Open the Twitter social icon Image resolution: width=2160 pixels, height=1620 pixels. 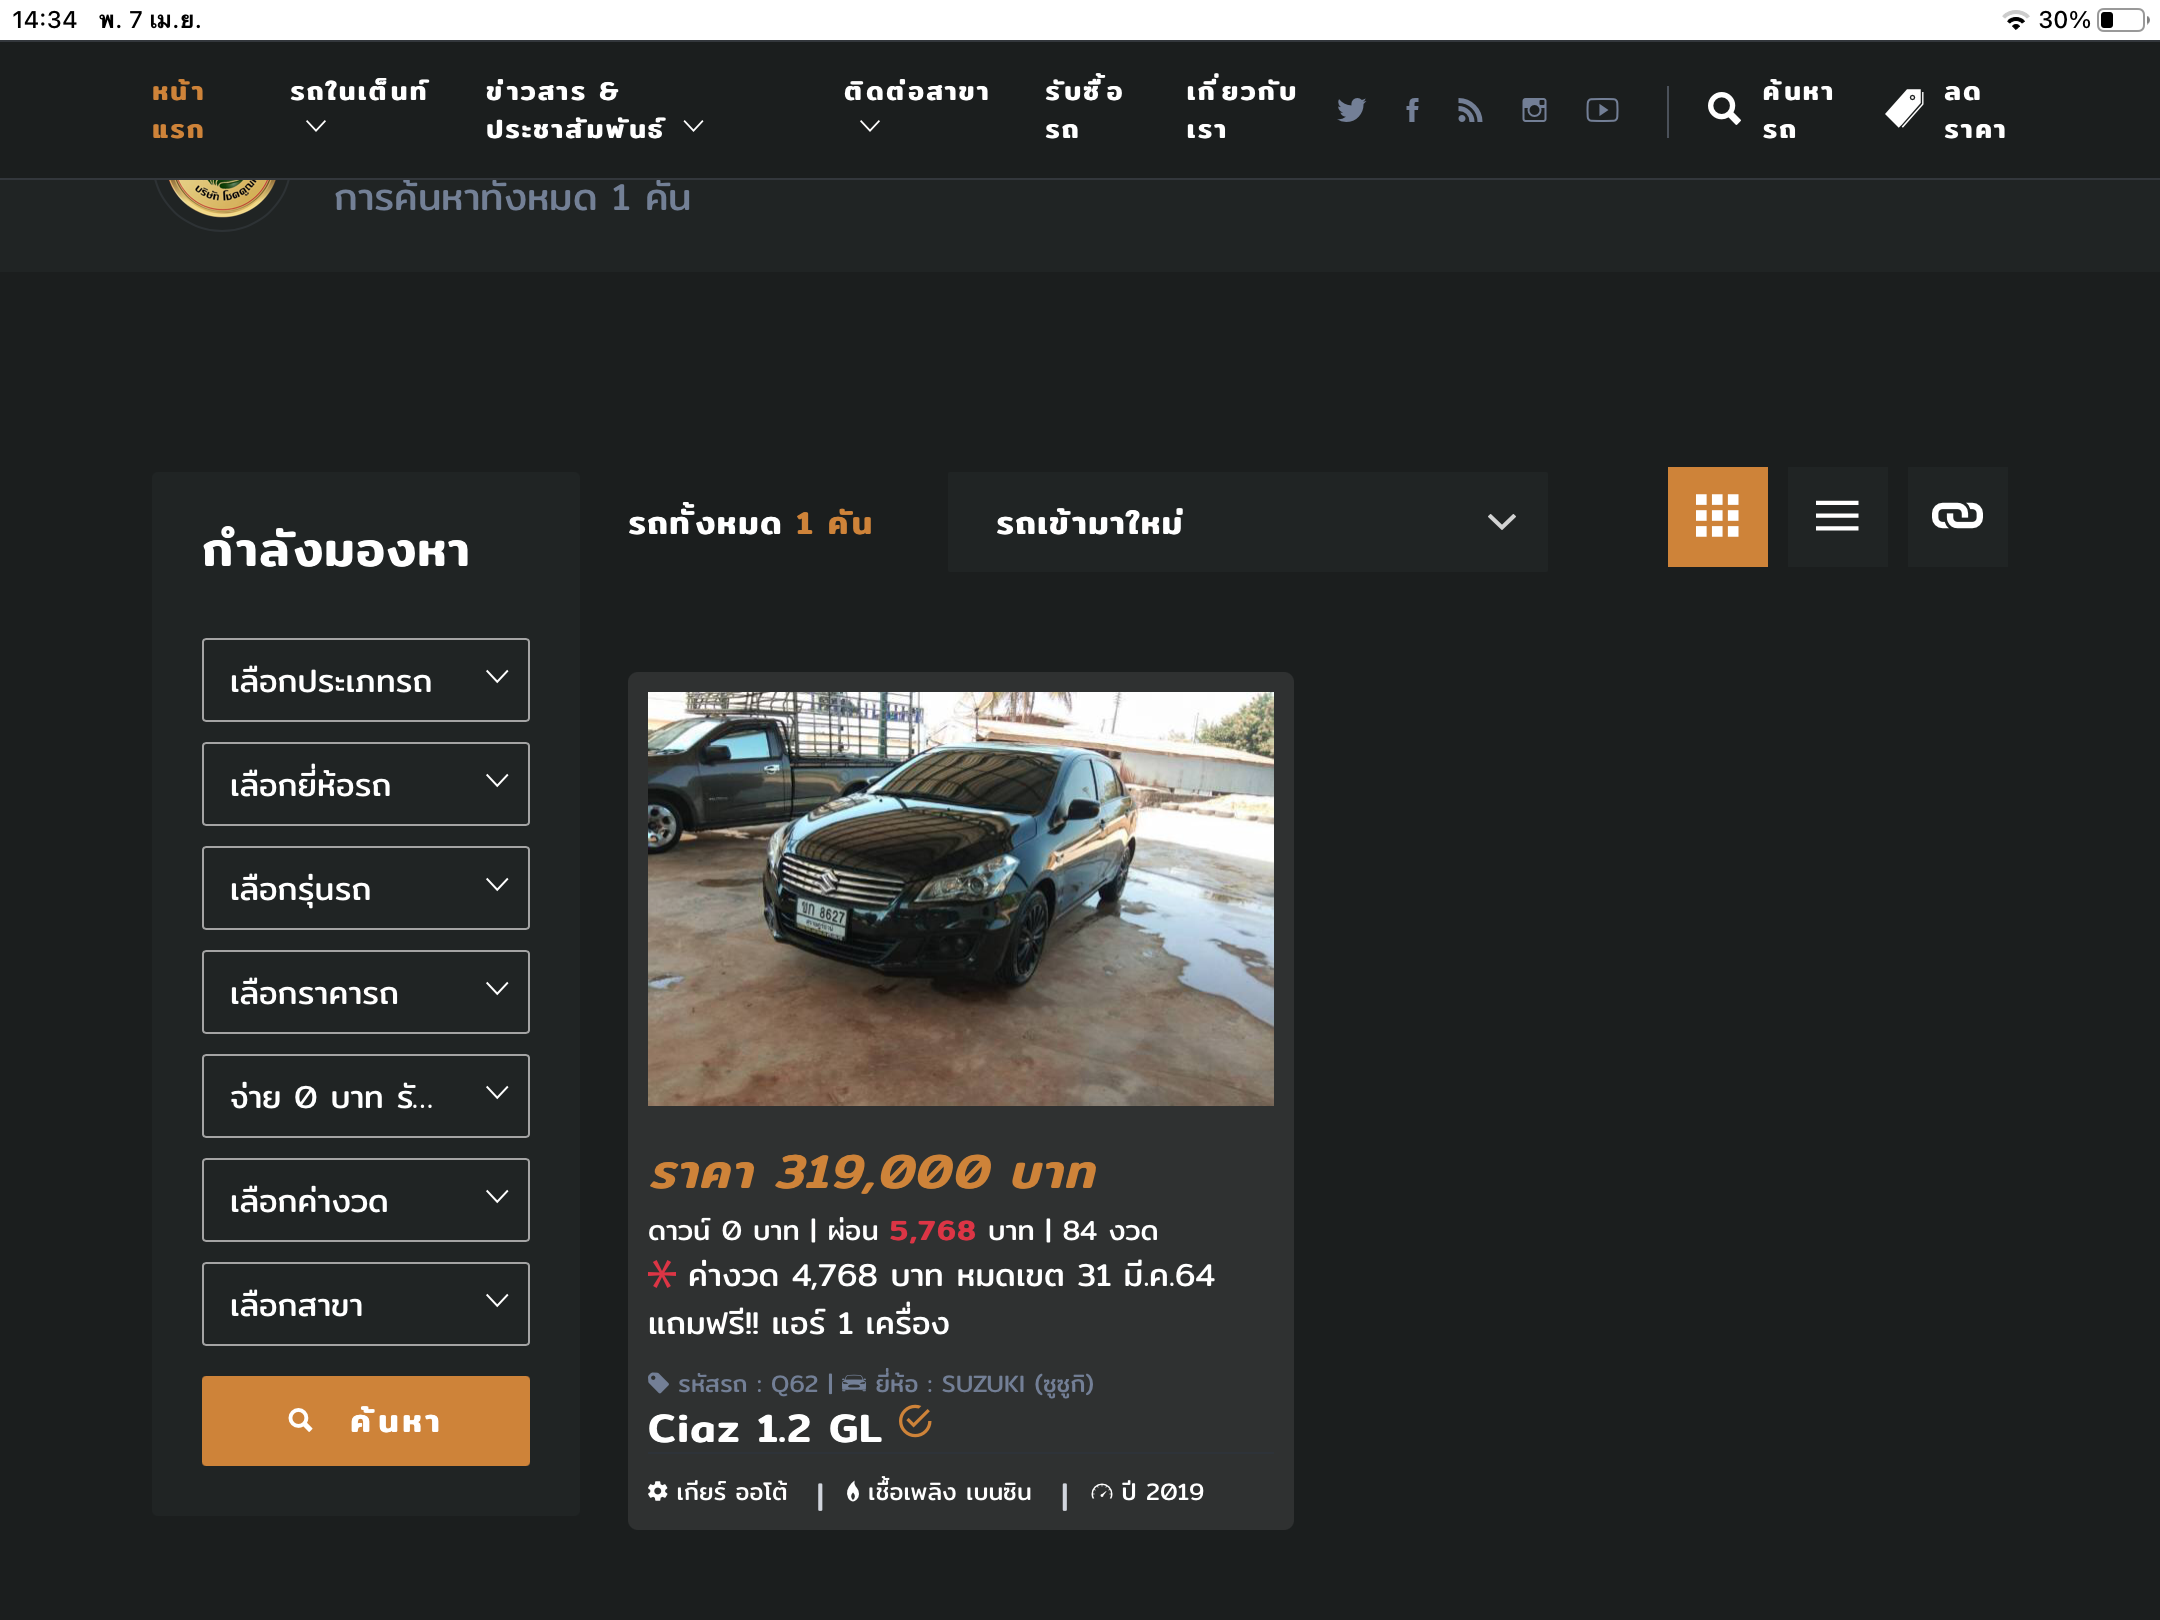point(1351,110)
